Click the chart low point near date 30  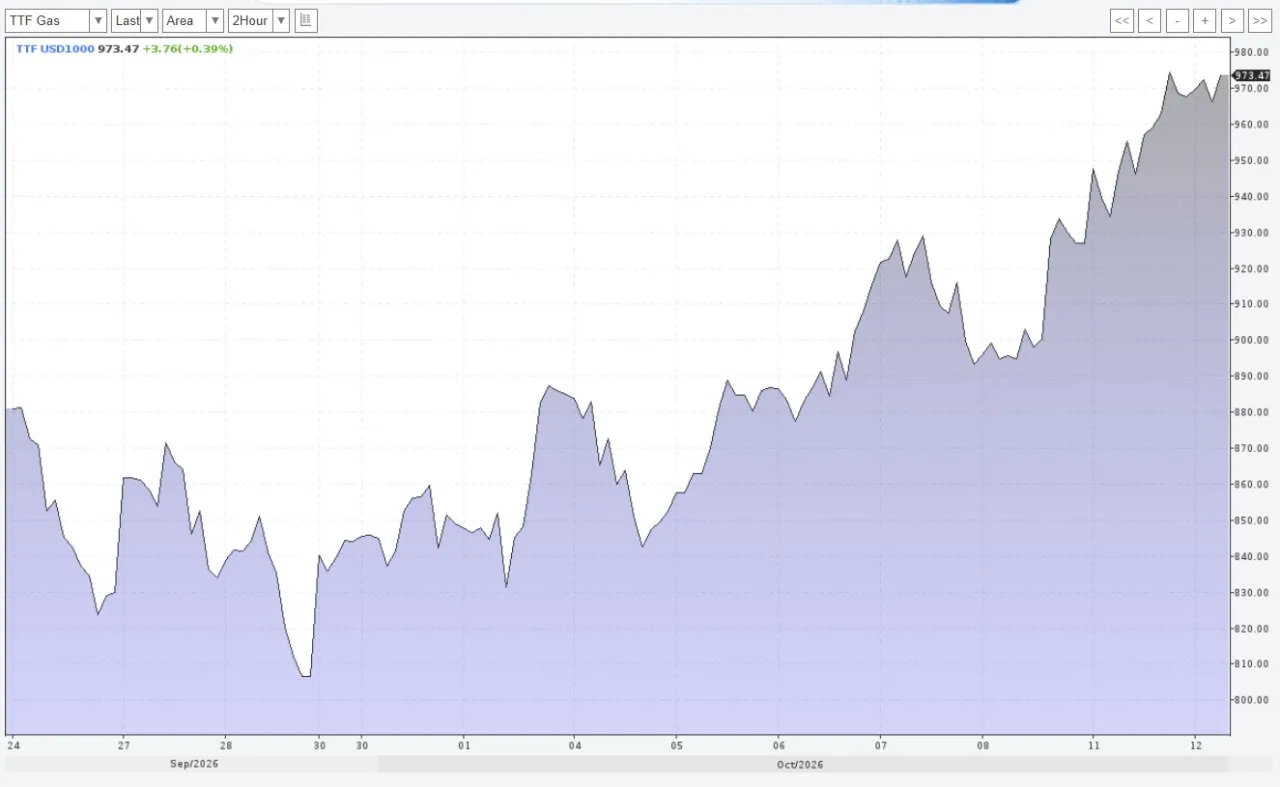coord(305,676)
